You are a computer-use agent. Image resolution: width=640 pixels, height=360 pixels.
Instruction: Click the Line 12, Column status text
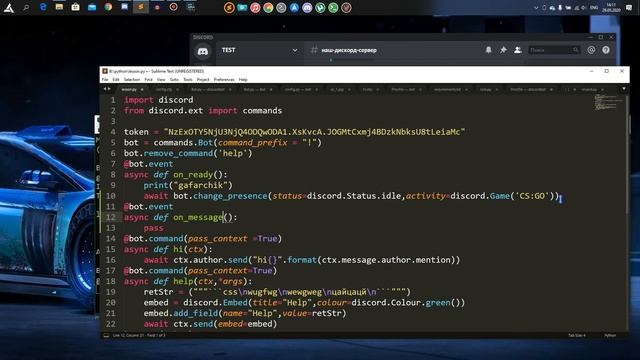coord(139,336)
